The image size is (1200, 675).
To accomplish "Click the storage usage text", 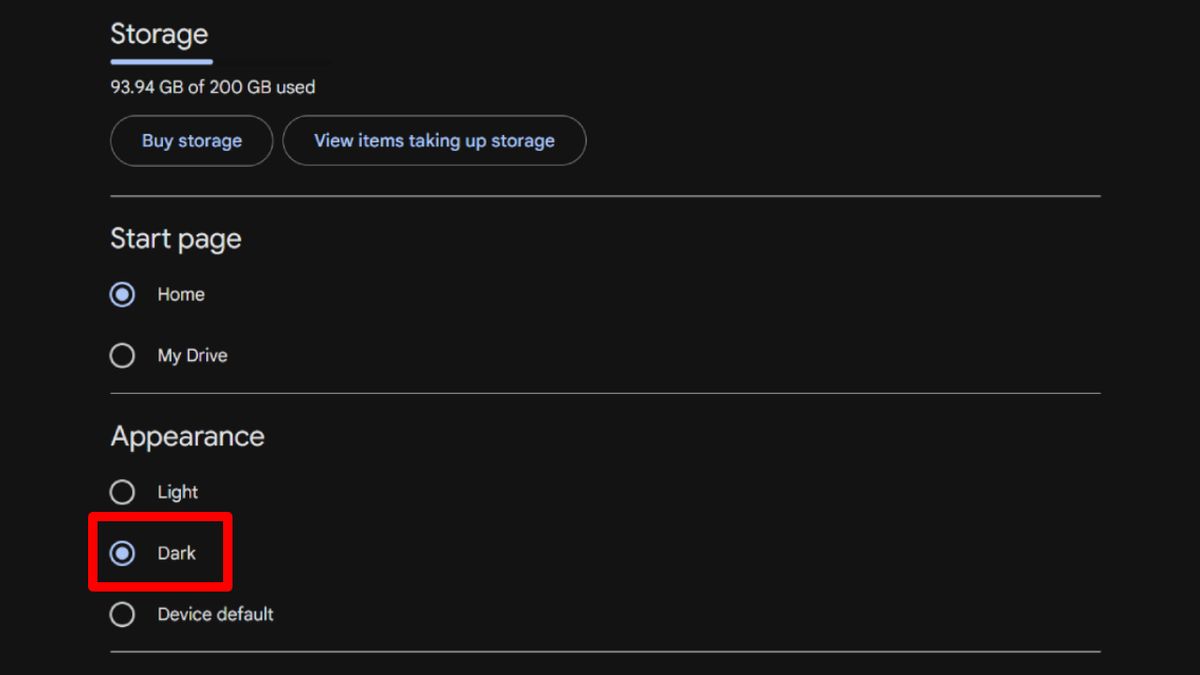I will pos(211,87).
